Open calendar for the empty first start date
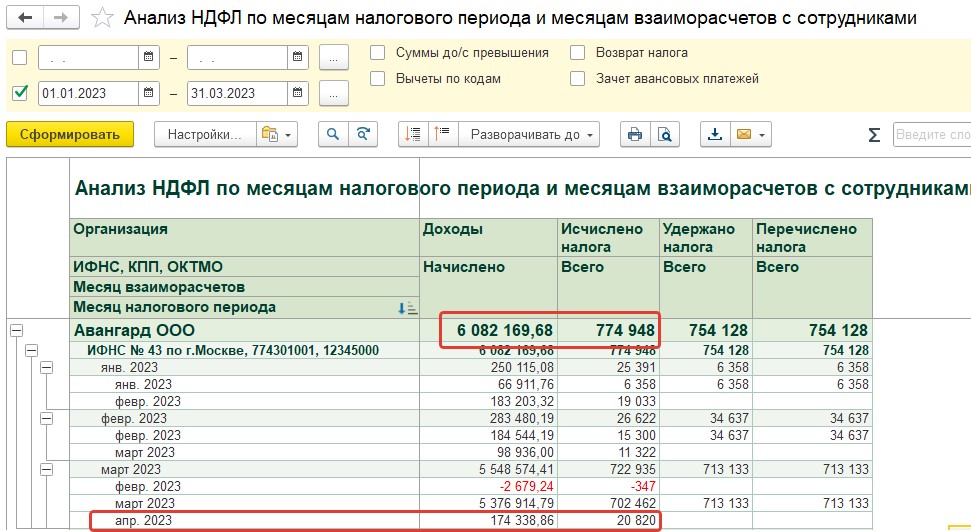Viewport: 971px width, 532px height. click(149, 57)
